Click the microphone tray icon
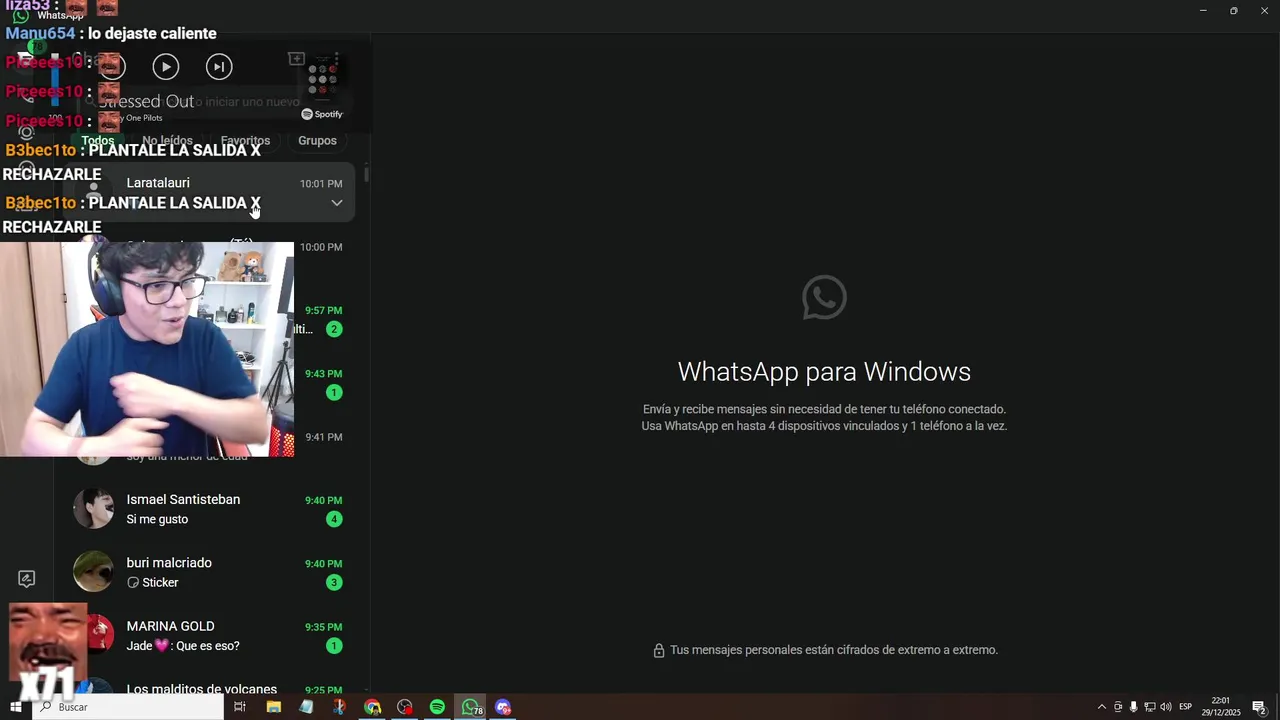This screenshot has height=720, width=1280. click(x=1133, y=707)
